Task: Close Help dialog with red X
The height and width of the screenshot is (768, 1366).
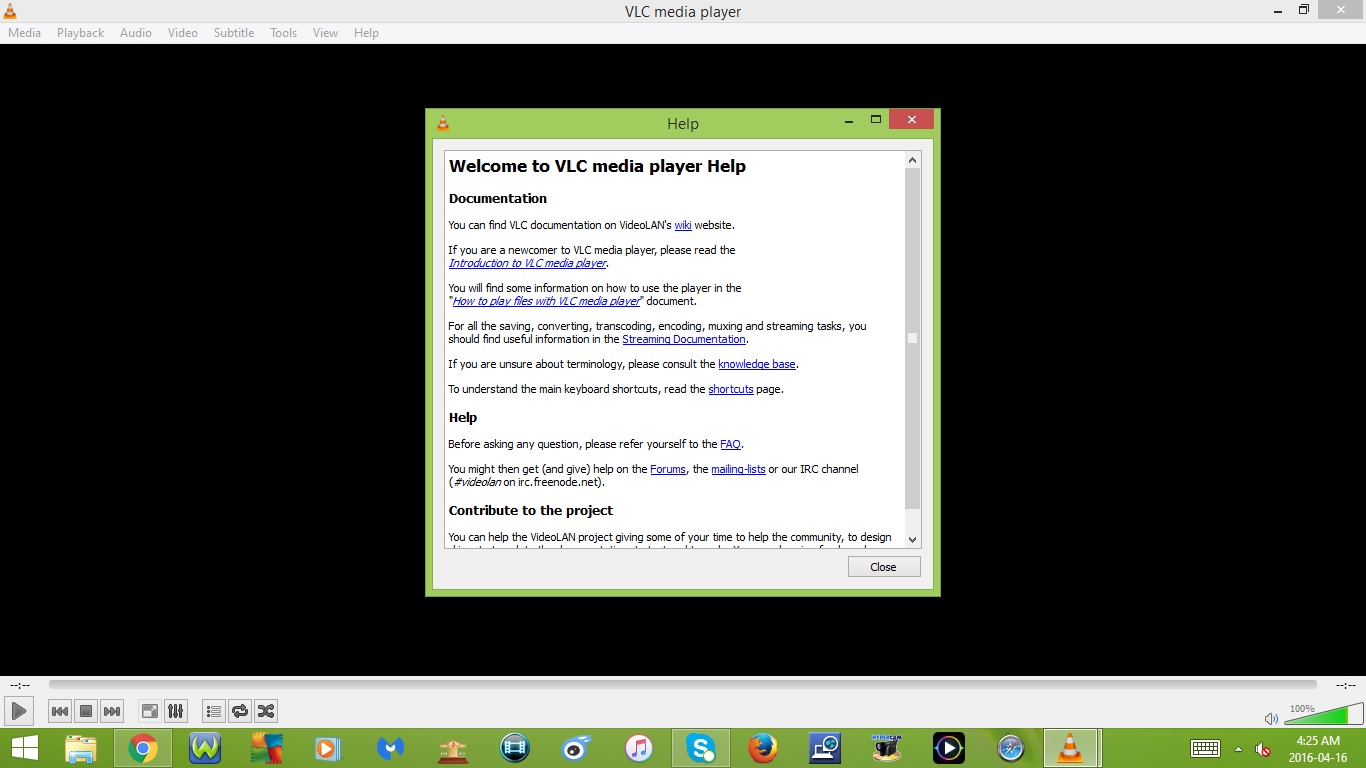Action: [911, 119]
